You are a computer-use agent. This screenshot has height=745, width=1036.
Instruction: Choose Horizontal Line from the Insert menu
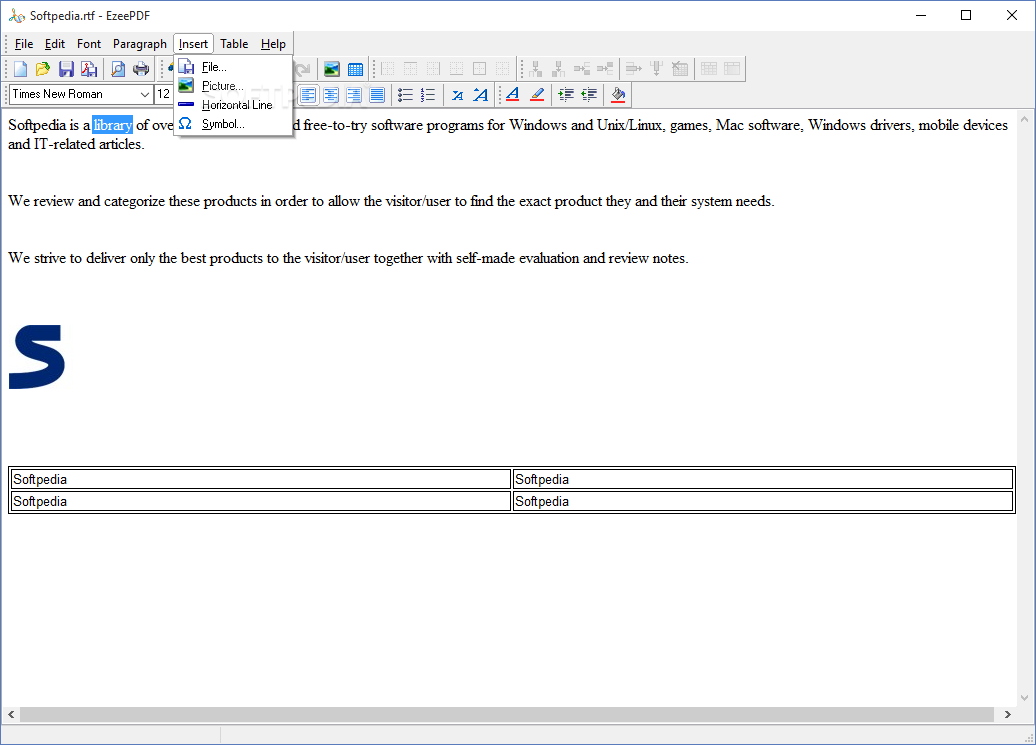[x=233, y=105]
